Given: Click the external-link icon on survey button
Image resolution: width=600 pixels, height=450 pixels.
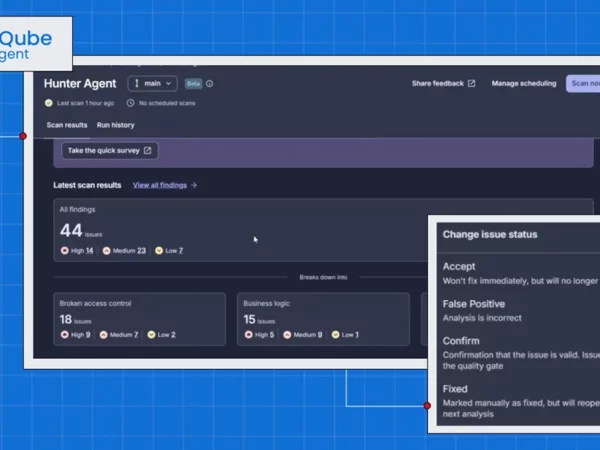Looking at the screenshot, I should 147,150.
